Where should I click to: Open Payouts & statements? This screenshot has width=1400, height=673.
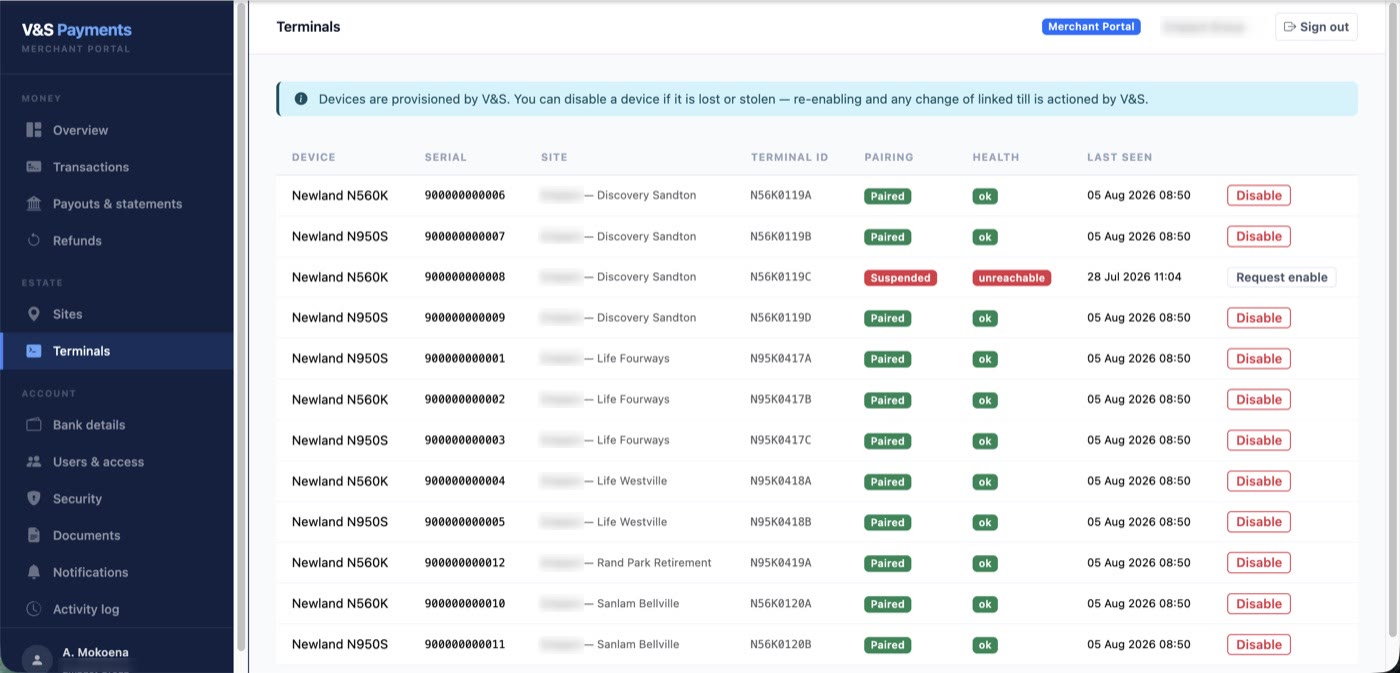click(117, 204)
